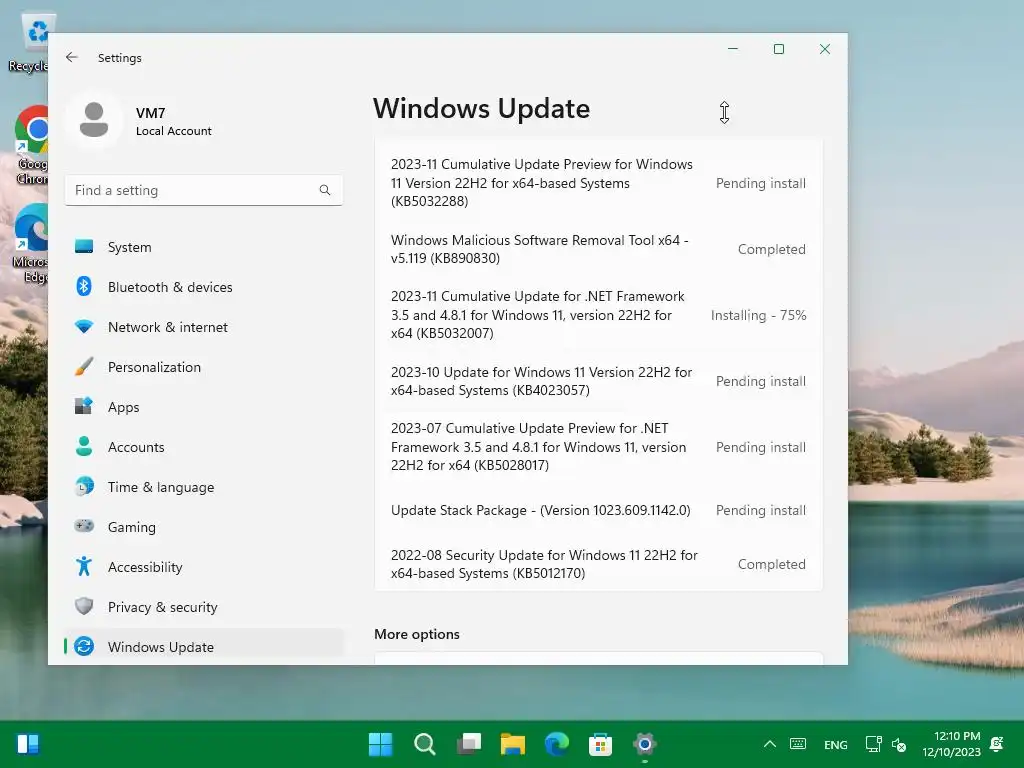Open the widgets button at taskbar left
This screenshot has height=768, width=1024.
point(28,744)
